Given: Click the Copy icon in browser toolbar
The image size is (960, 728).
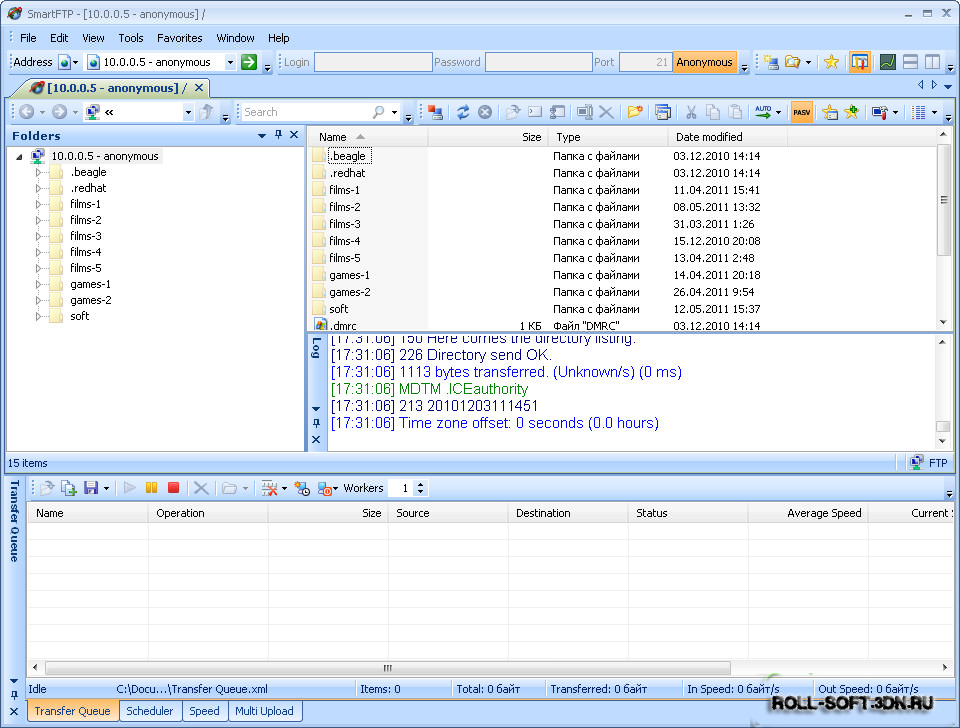Looking at the screenshot, I should (x=713, y=112).
